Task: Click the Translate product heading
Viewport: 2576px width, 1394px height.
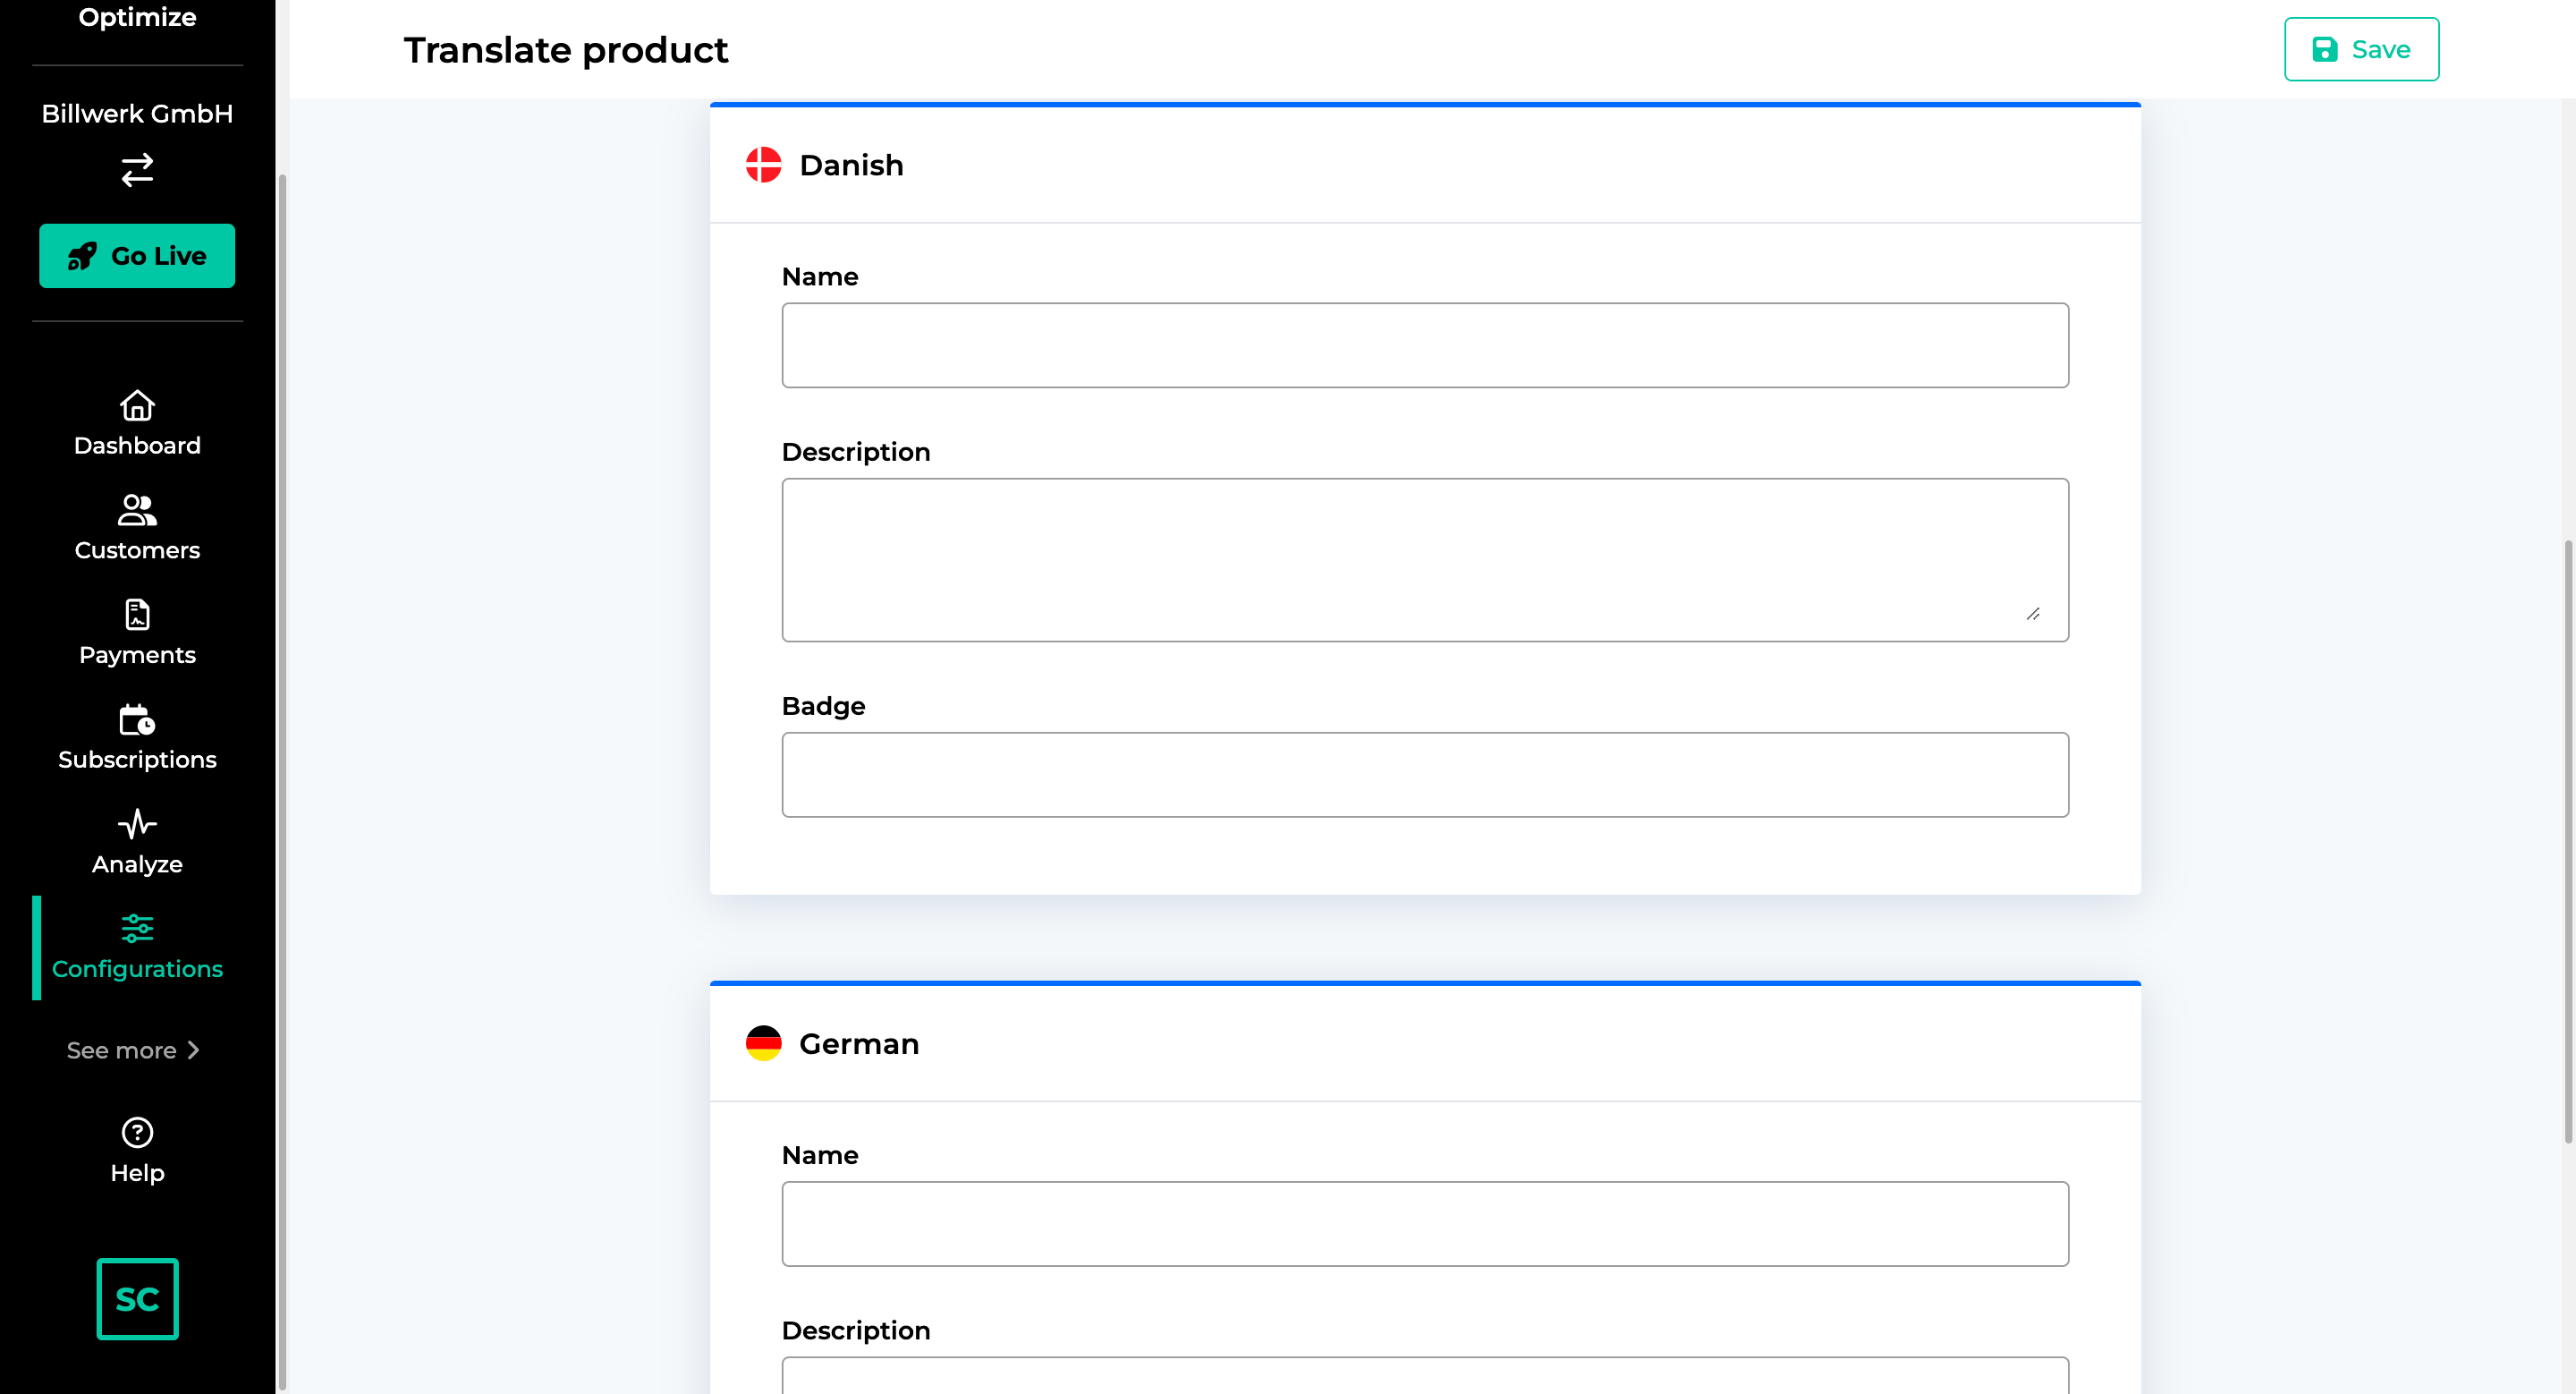Action: tap(566, 50)
